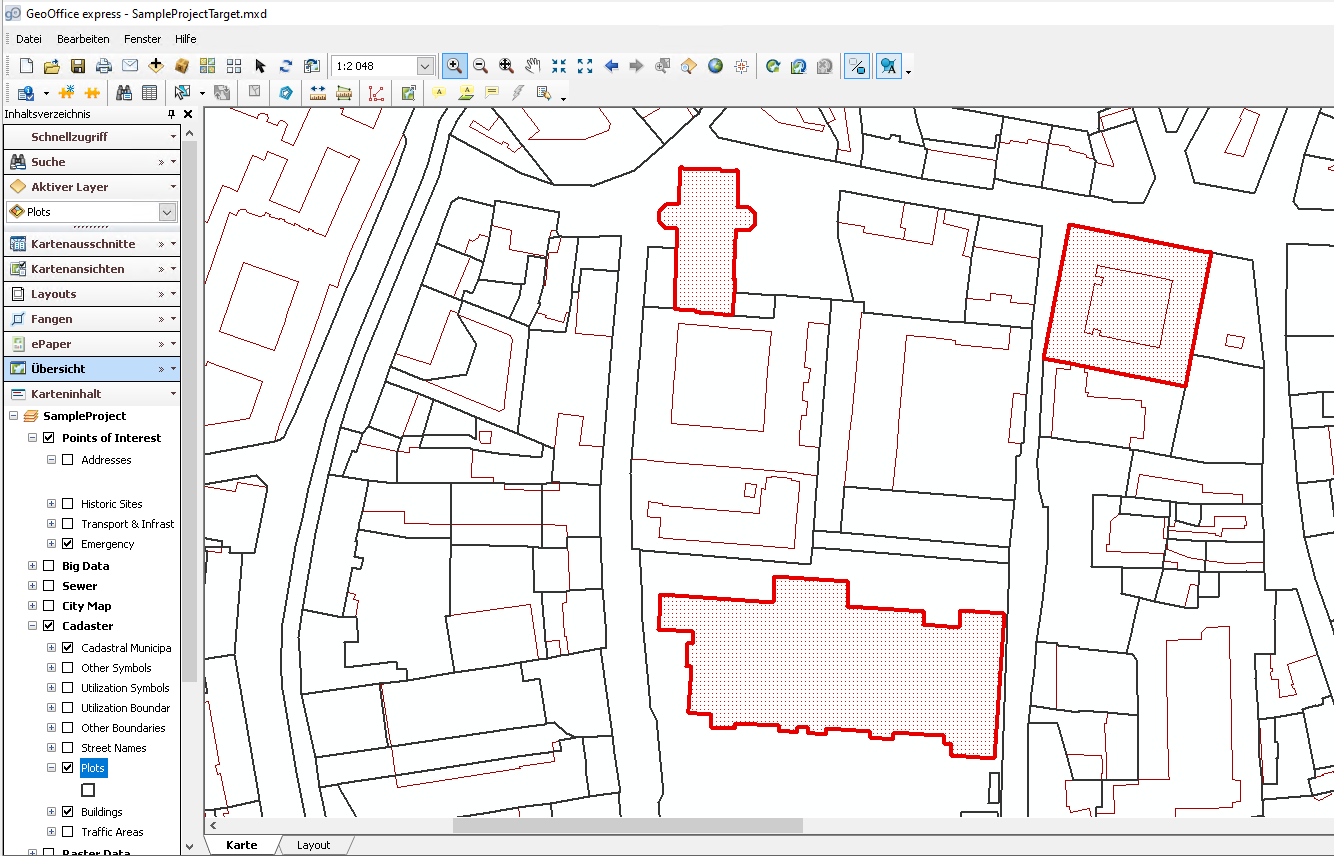Uncheck the Buildings layer checkbox
The height and width of the screenshot is (856, 1334).
pos(68,812)
